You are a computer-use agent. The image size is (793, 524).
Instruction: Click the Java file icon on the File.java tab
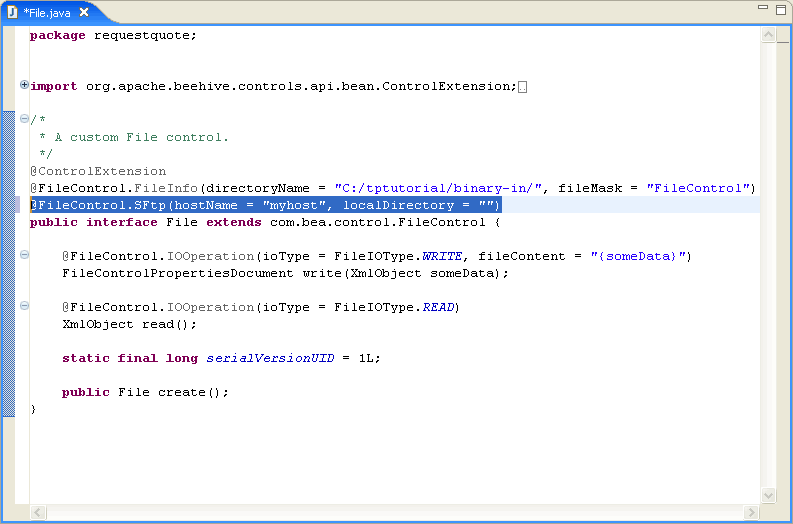12,12
